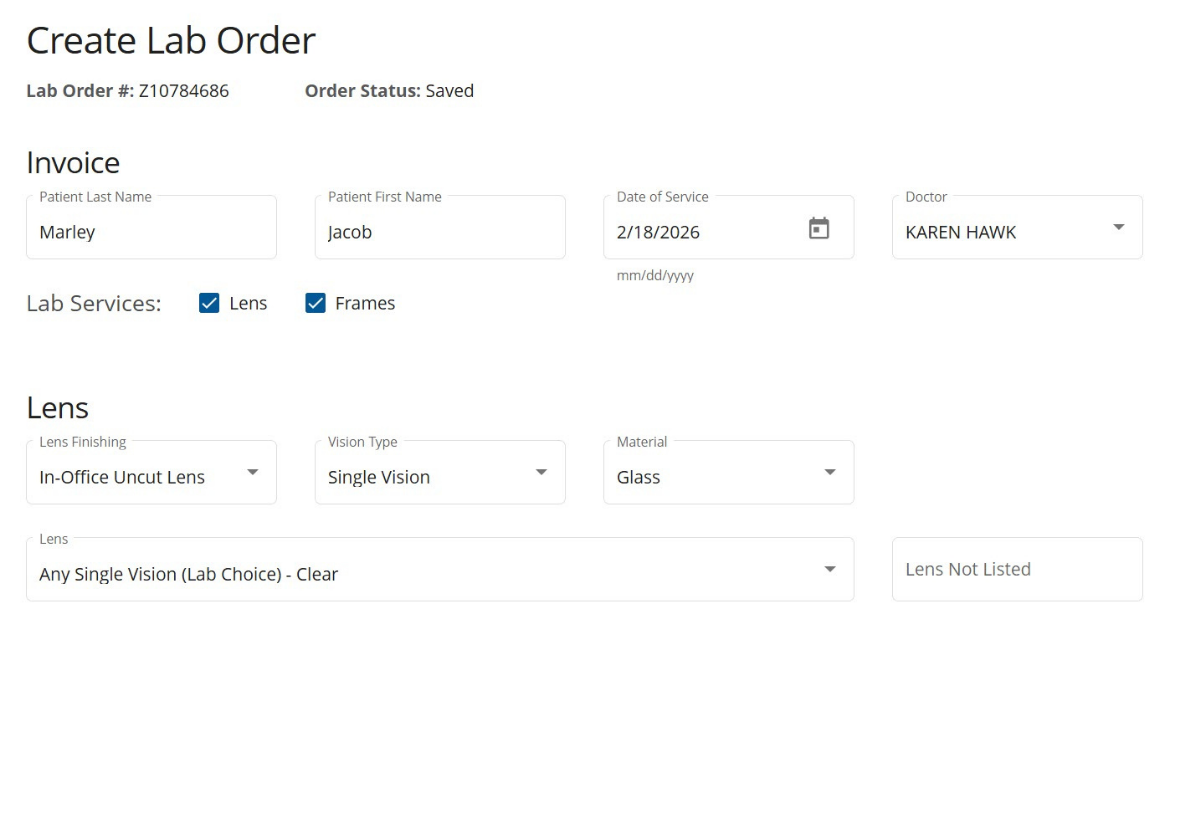Click the Patient First Name field
The width and height of the screenshot is (1180, 818).
point(440,232)
